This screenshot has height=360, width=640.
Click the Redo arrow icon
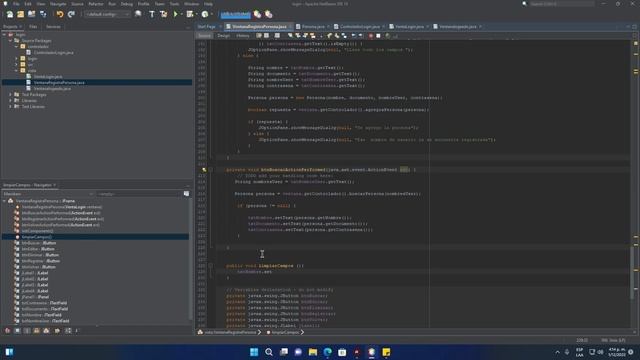point(71,14)
